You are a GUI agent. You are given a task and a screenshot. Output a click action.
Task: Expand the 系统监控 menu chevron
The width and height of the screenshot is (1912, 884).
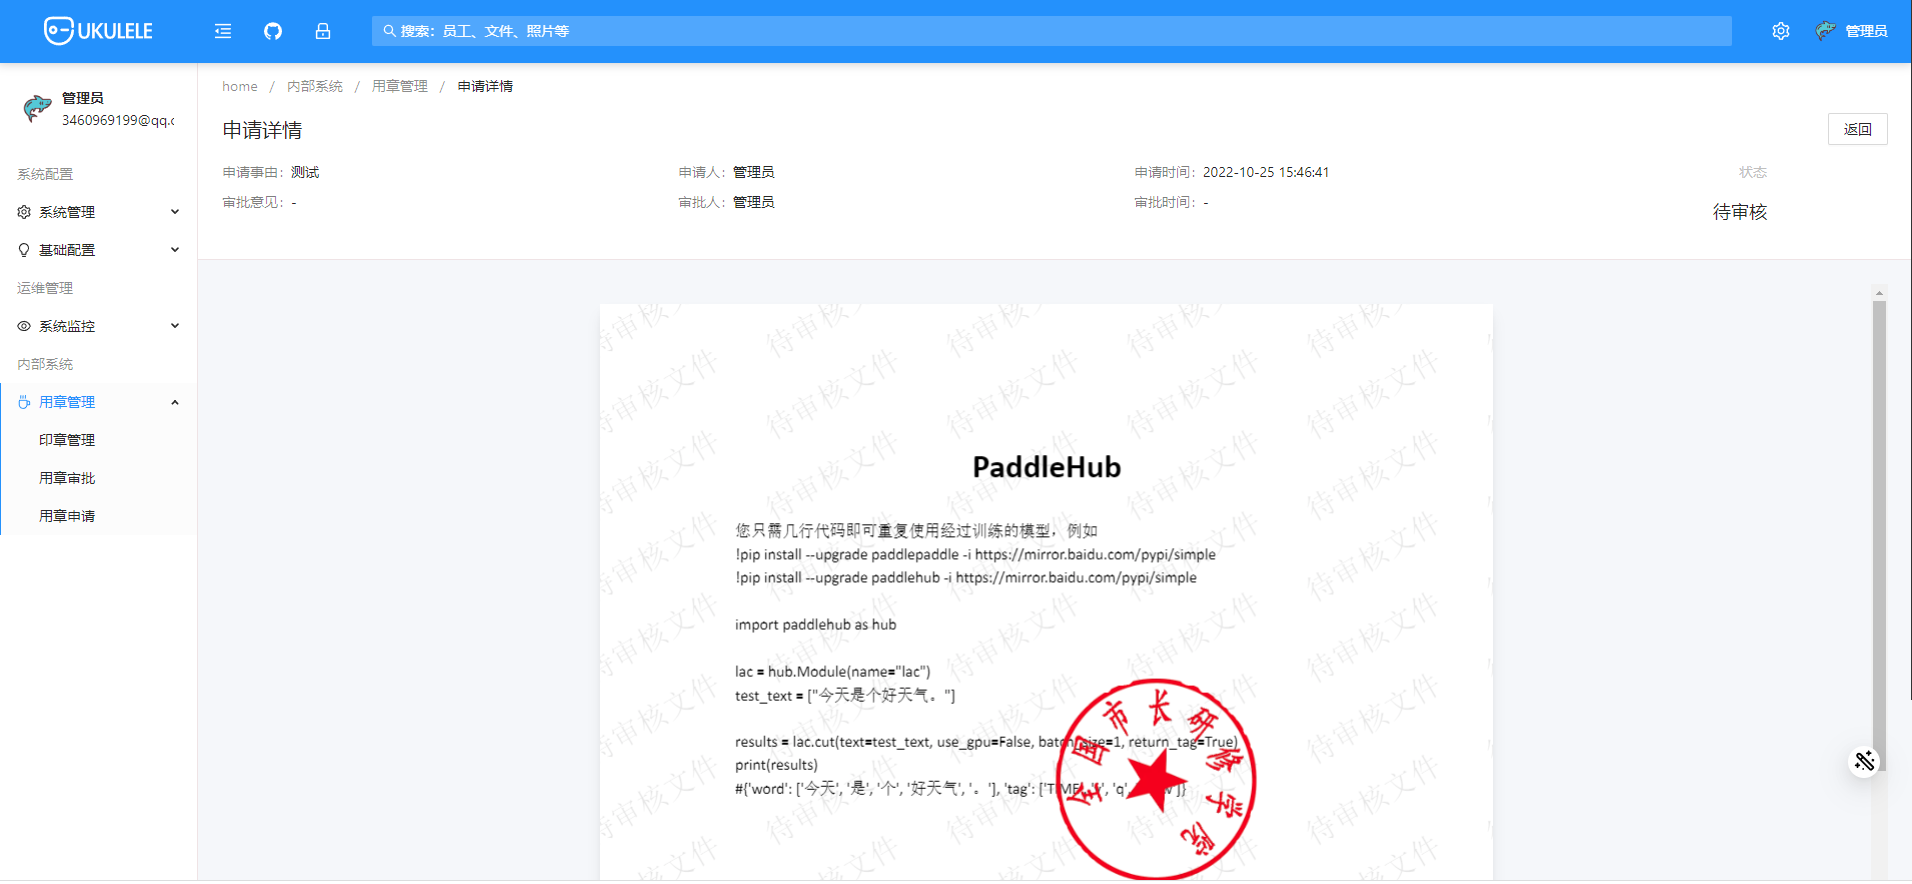point(175,326)
